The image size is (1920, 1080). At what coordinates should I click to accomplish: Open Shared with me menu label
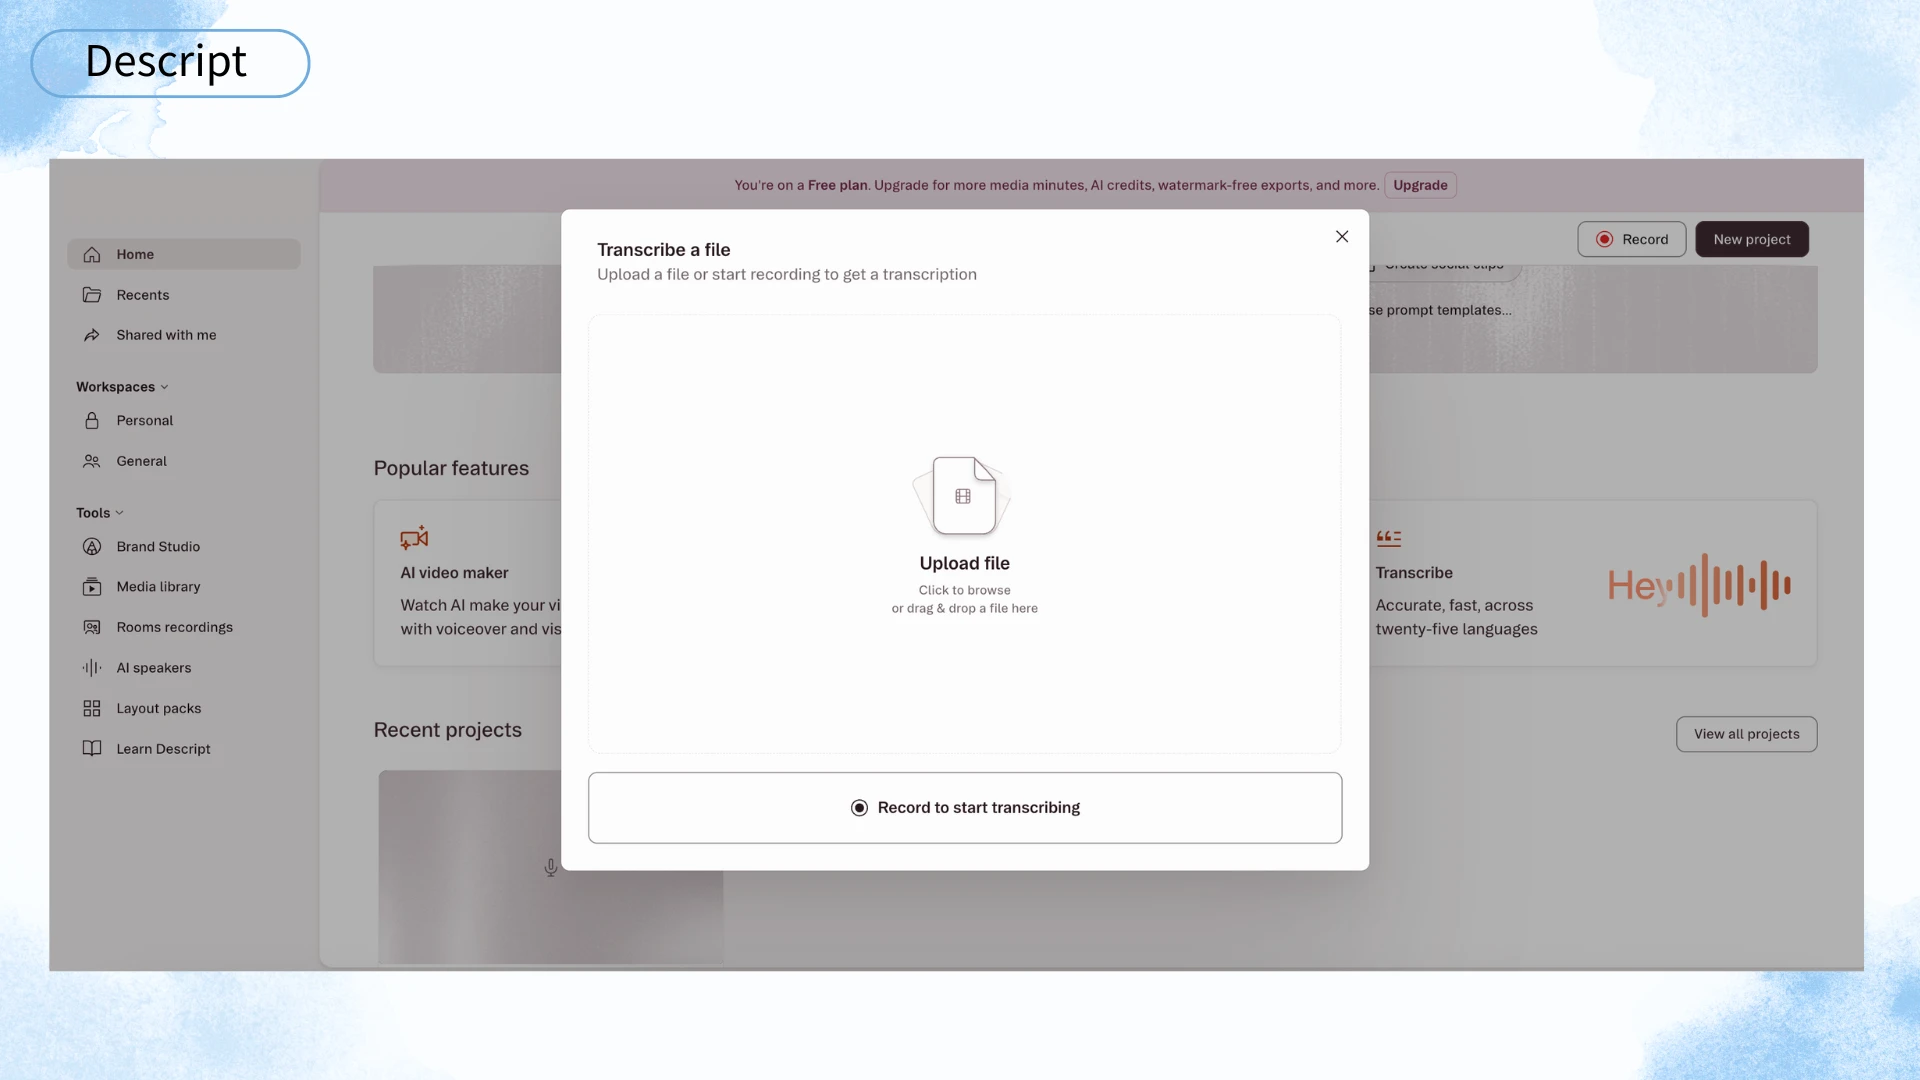tap(166, 335)
